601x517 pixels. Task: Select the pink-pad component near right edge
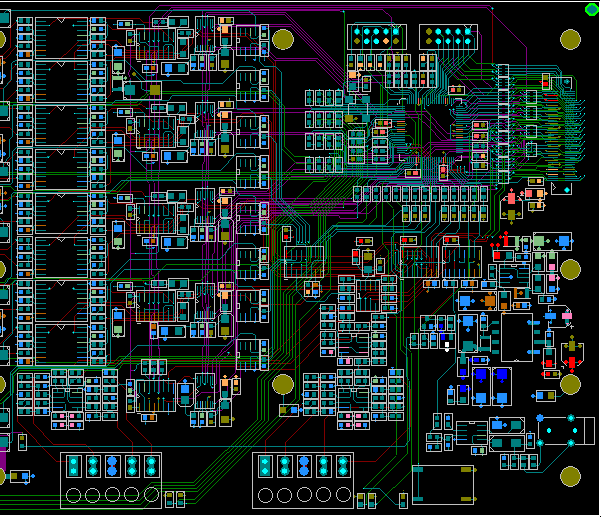(x=566, y=316)
